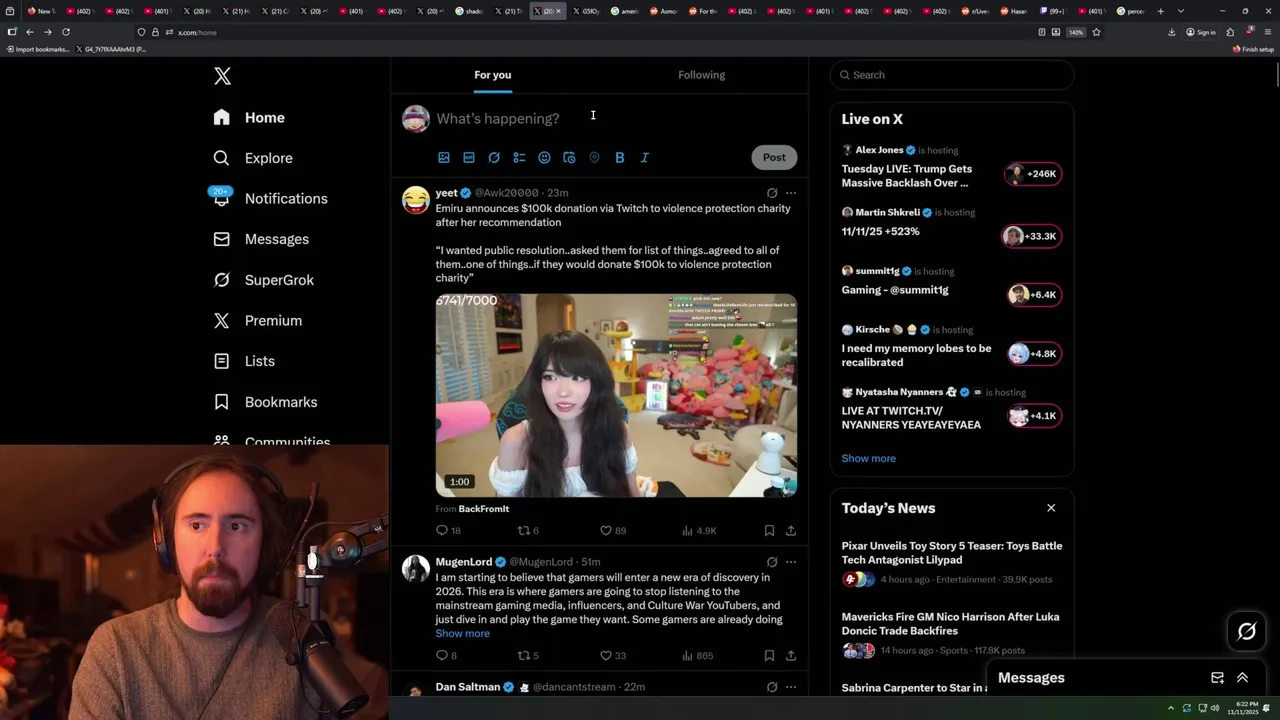Open the BackFromIt source link

[x=483, y=509]
